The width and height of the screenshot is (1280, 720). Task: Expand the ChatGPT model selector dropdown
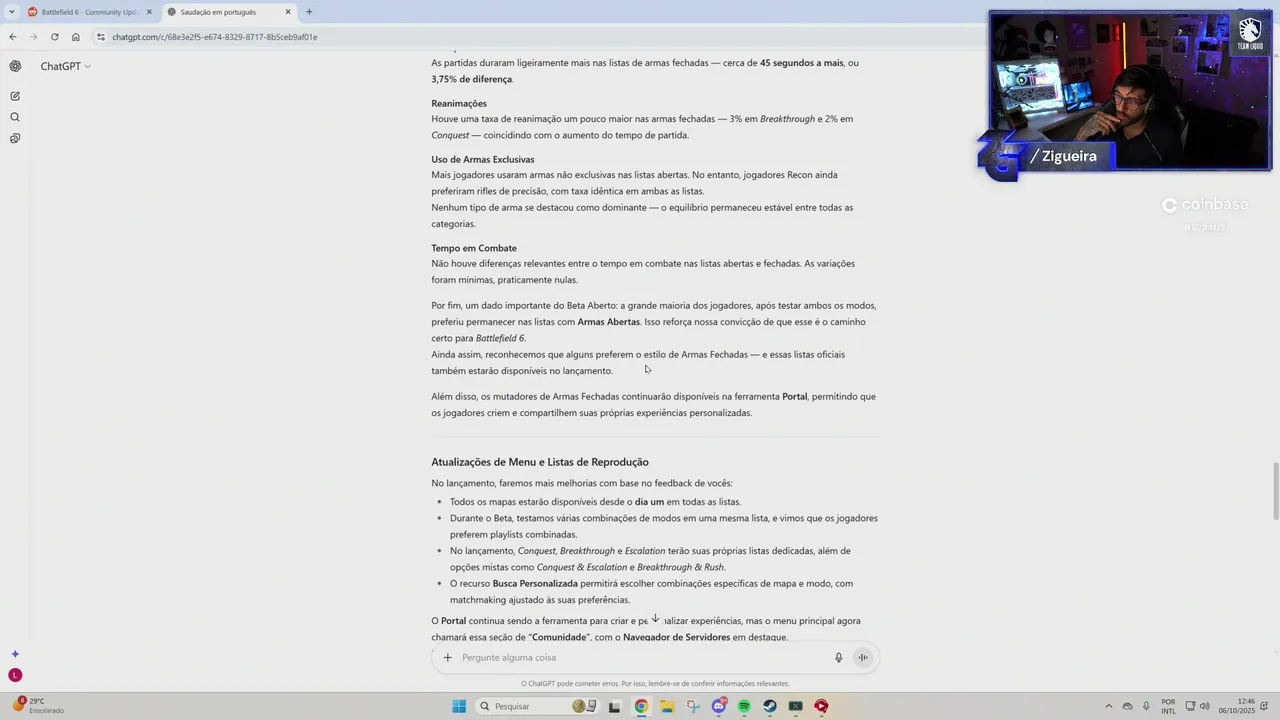[66, 66]
